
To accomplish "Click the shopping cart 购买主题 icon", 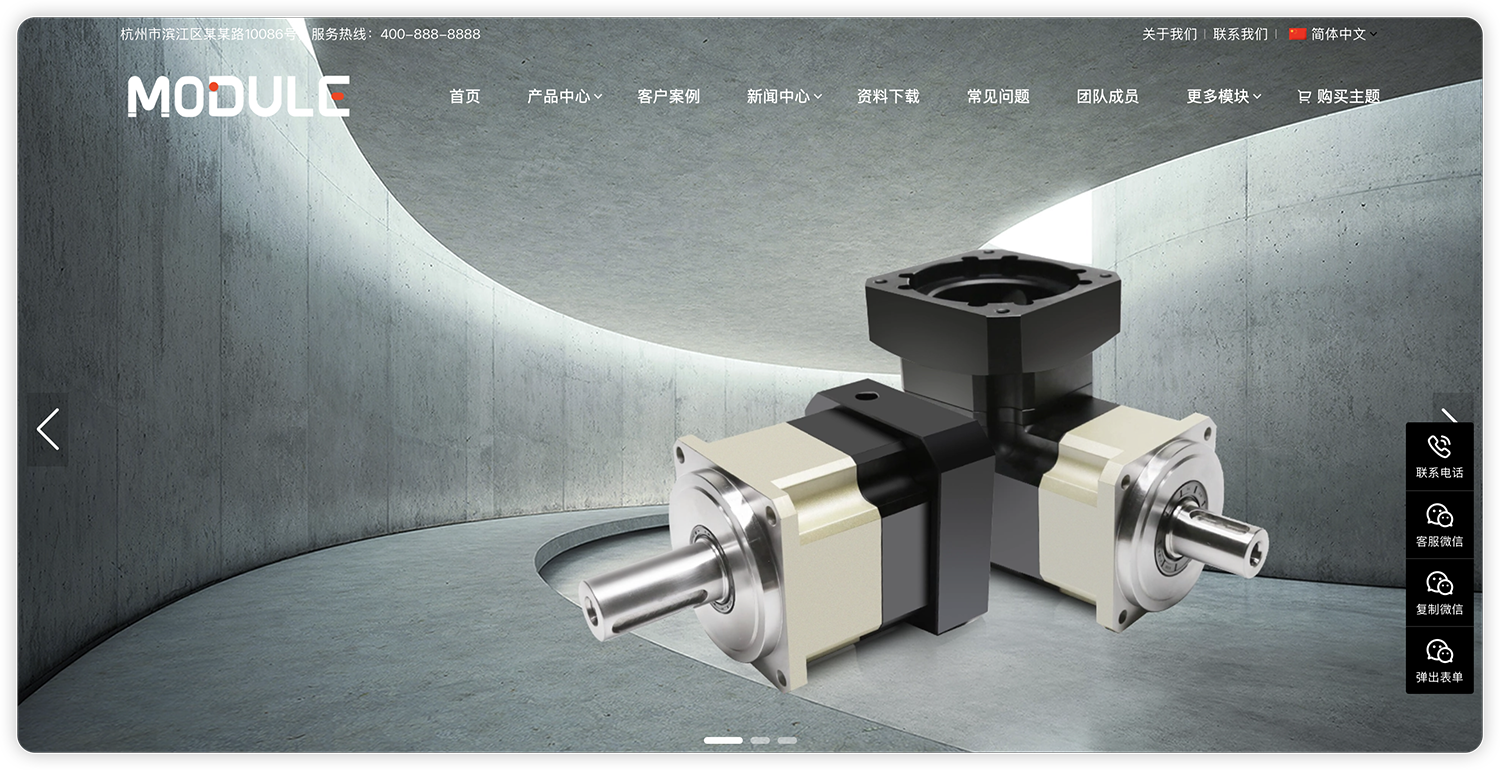I will coord(1304,97).
